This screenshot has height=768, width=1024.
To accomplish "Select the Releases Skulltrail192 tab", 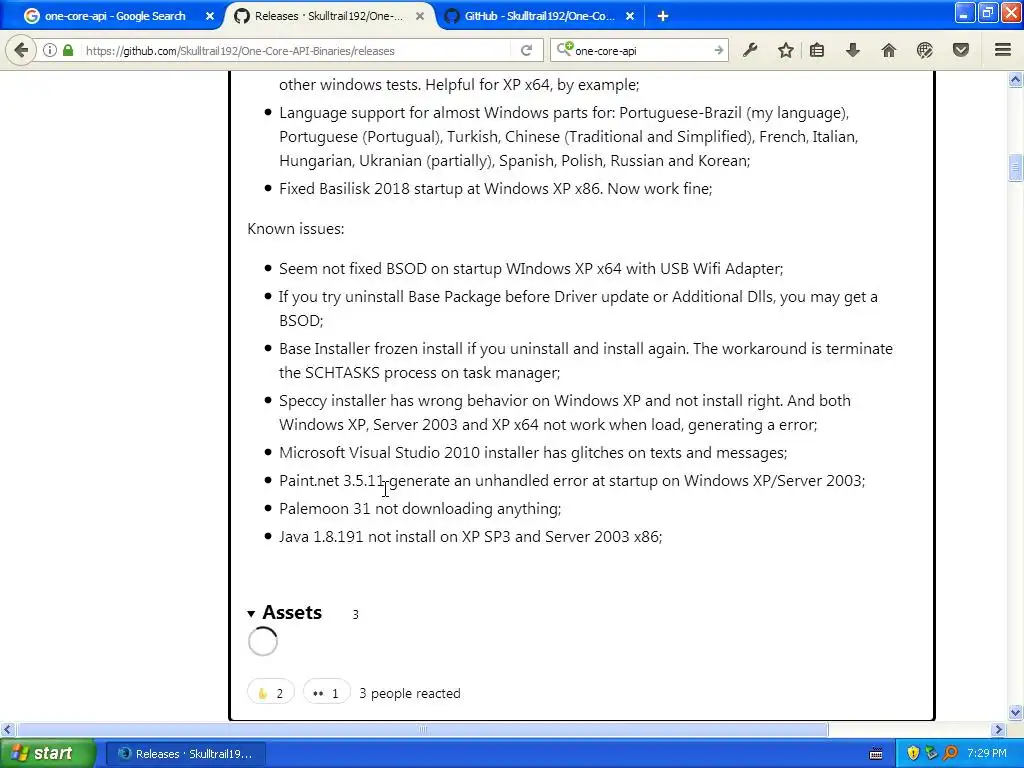I will [x=327, y=16].
